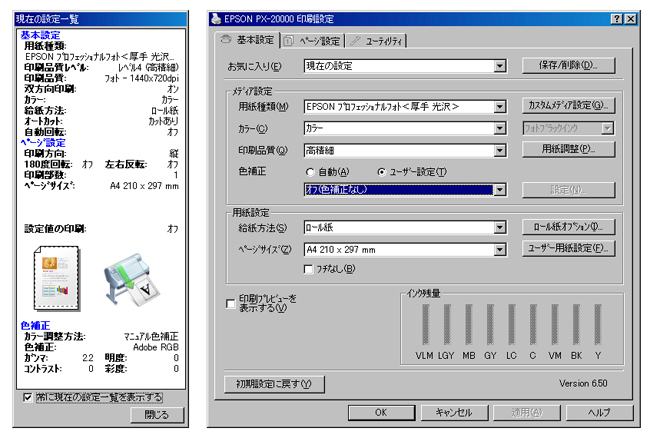Click the 用紙調整 button
Screen dimensions: 650x438
568,149
